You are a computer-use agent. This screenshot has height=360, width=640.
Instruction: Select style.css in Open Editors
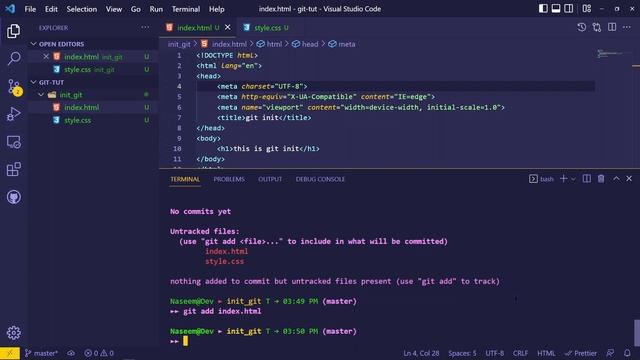click(x=93, y=69)
